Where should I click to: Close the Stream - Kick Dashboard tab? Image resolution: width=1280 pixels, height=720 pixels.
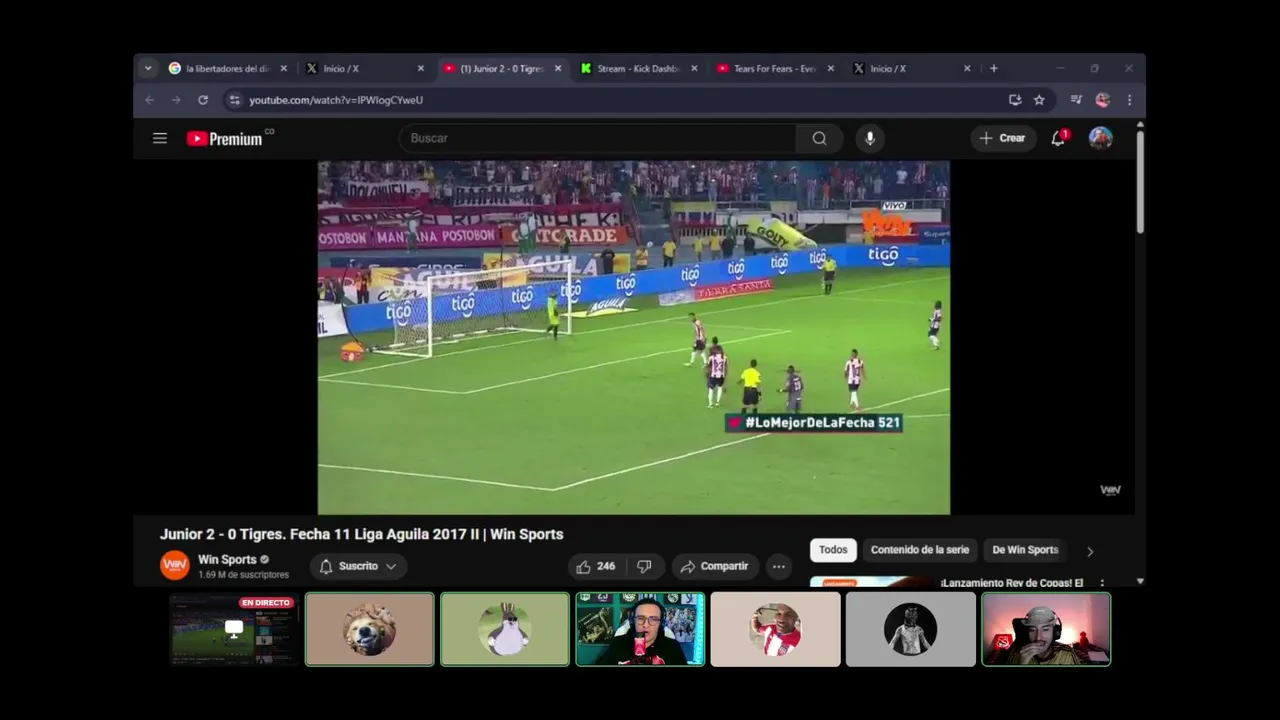(x=694, y=68)
